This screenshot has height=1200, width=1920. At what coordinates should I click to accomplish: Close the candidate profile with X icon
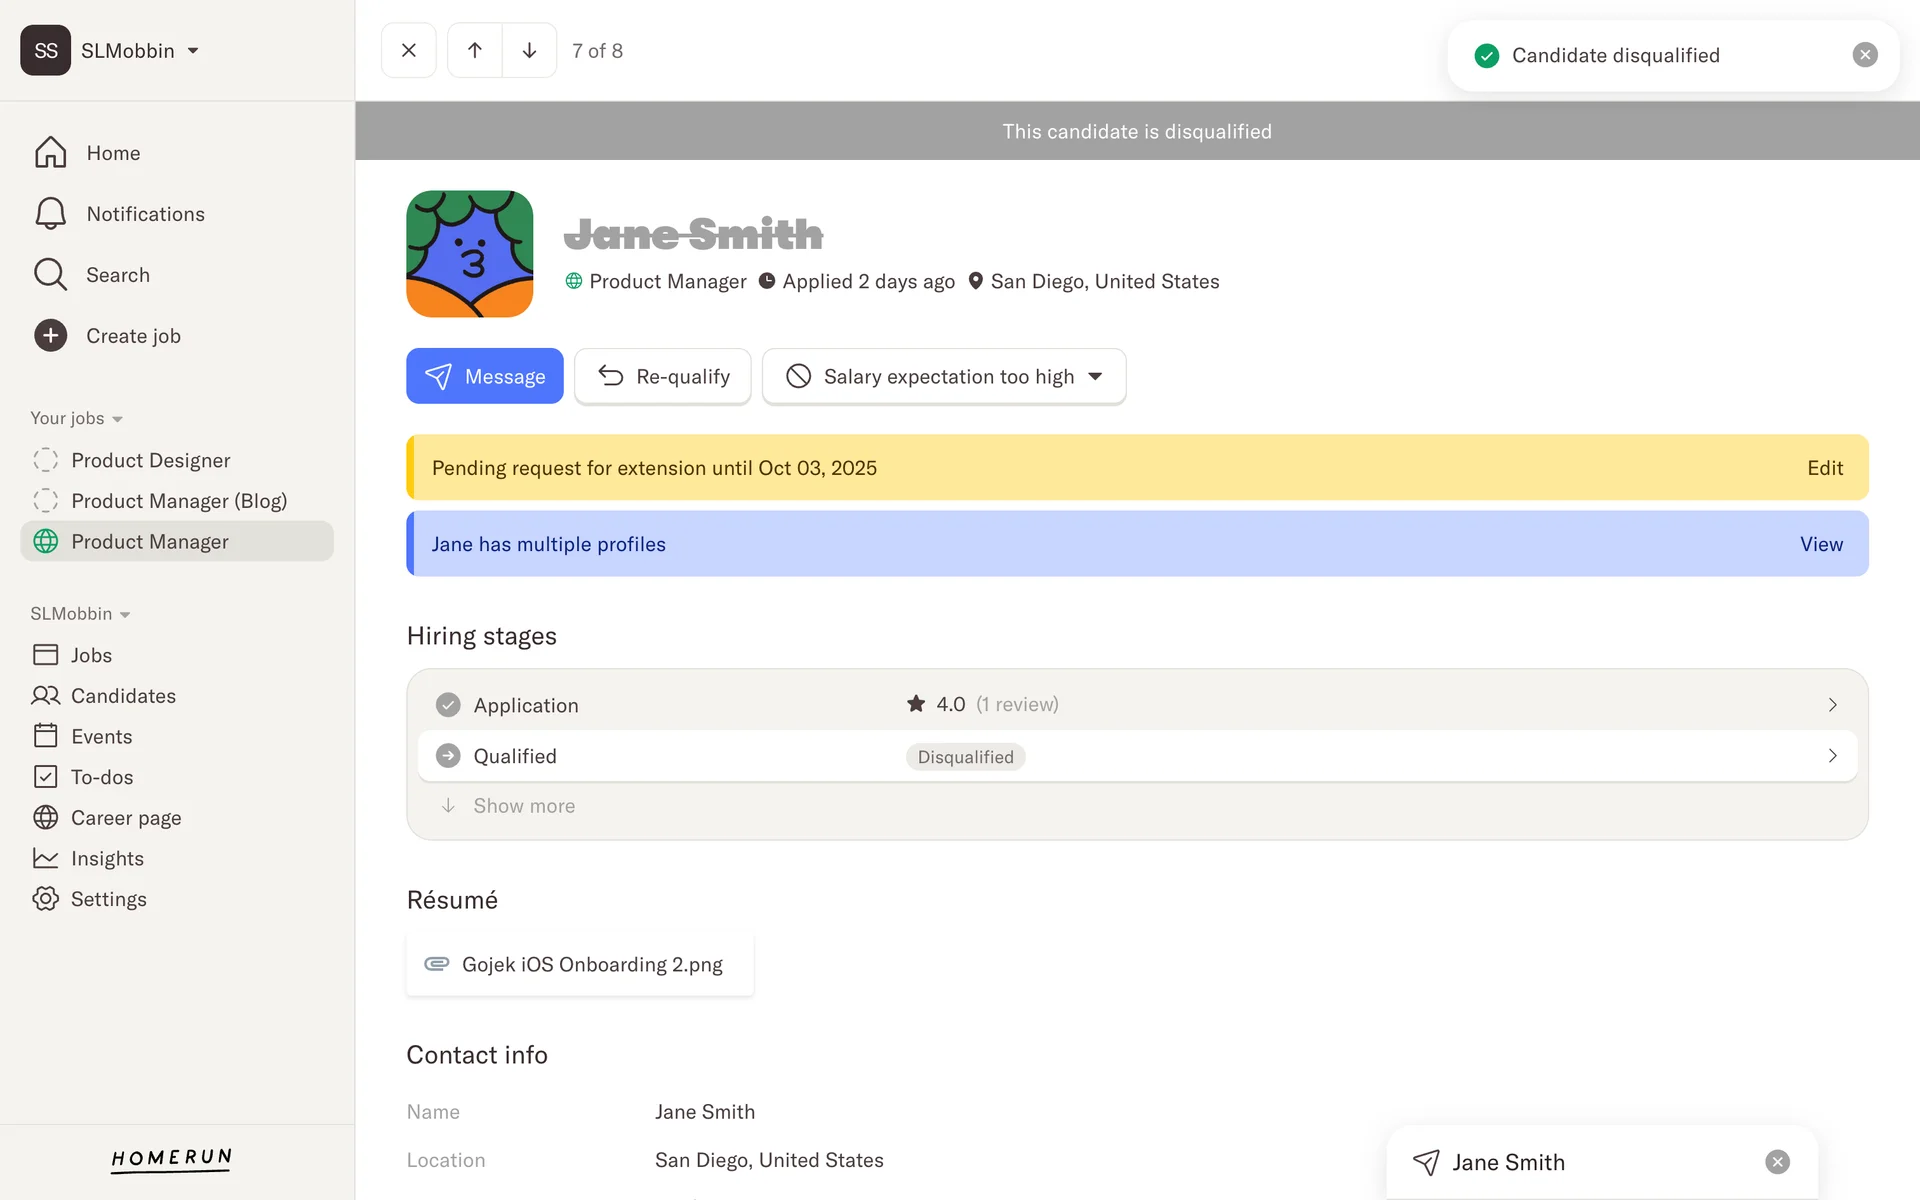408,50
